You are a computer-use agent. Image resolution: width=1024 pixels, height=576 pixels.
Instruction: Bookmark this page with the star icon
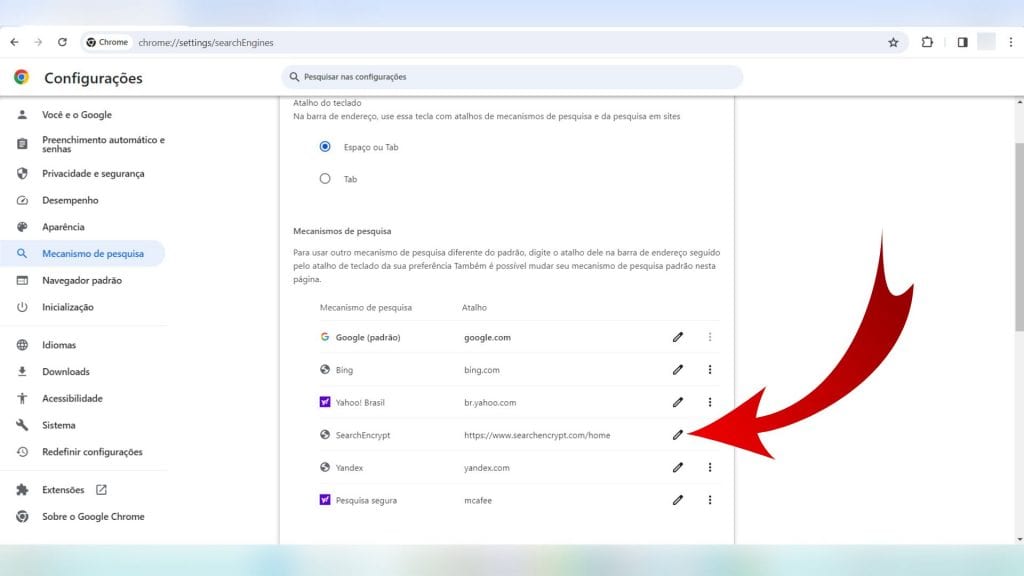click(x=893, y=43)
